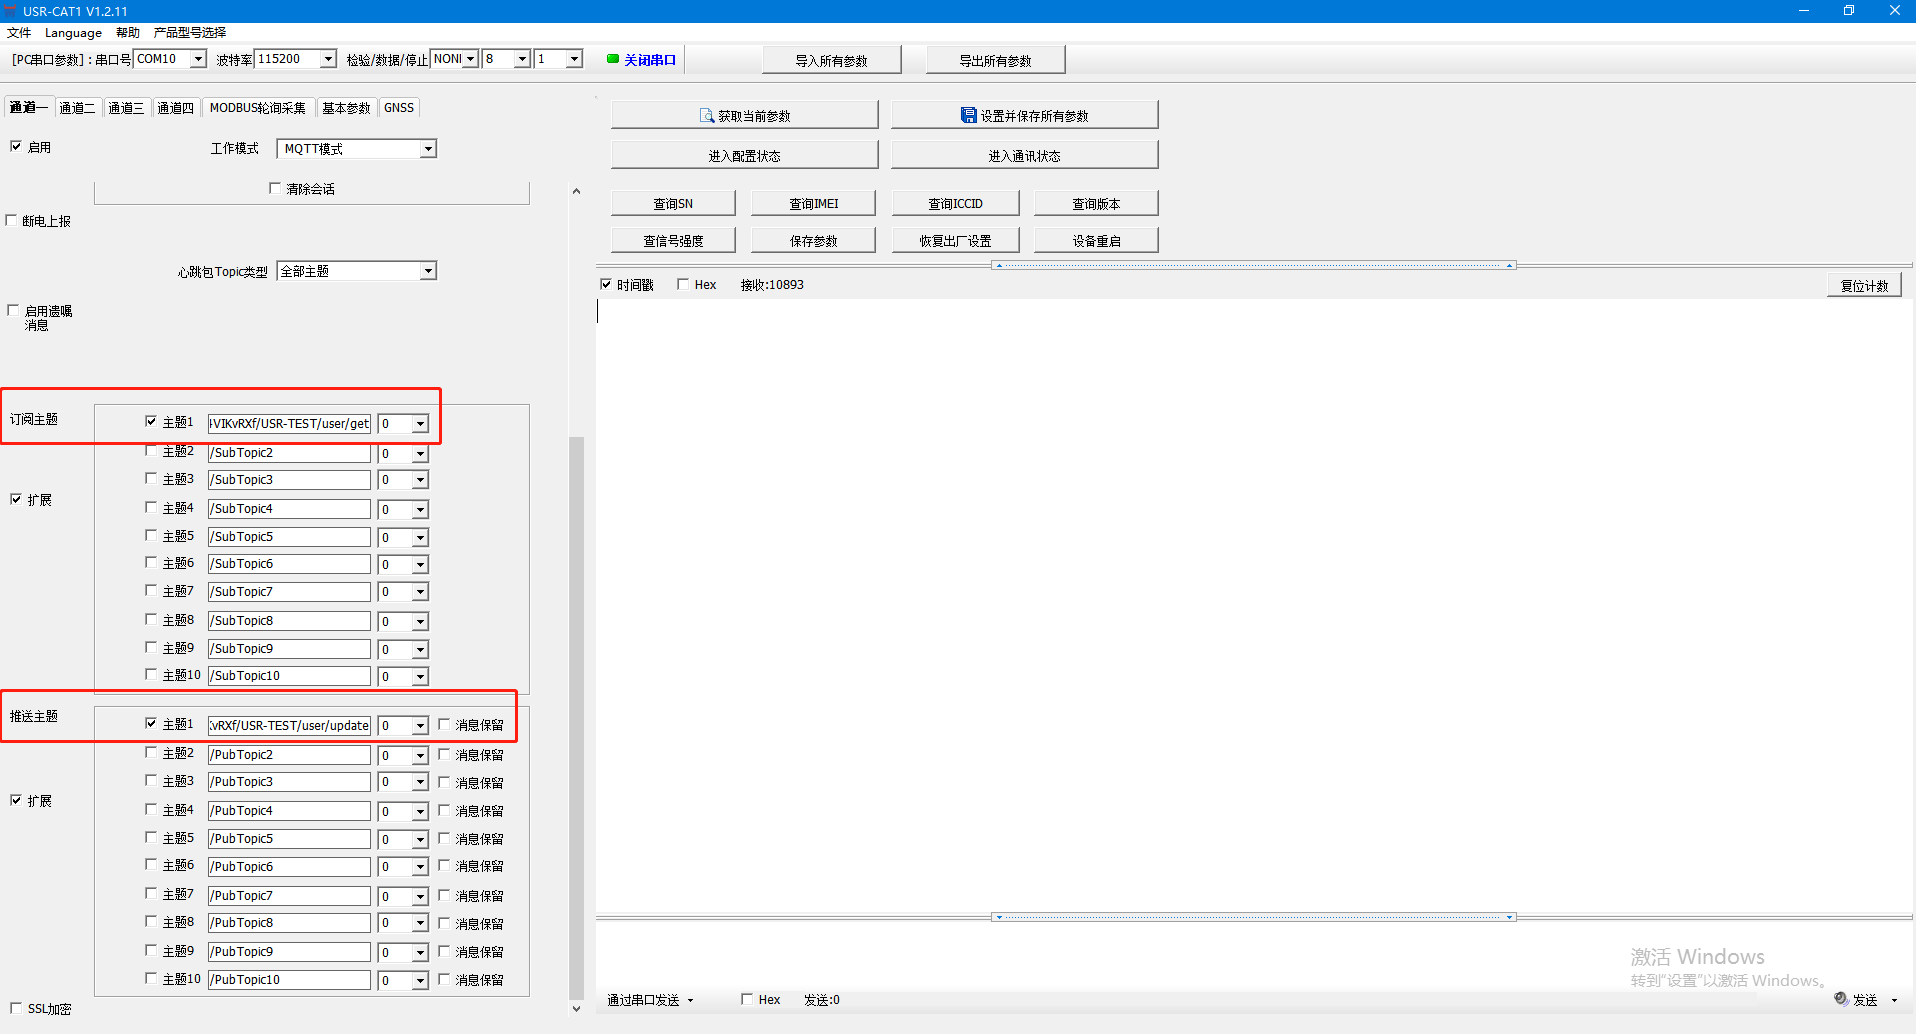Image resolution: width=1916 pixels, height=1034 pixels.
Task: Click the magnifier icon on 获取当前参数
Action: click(x=707, y=116)
